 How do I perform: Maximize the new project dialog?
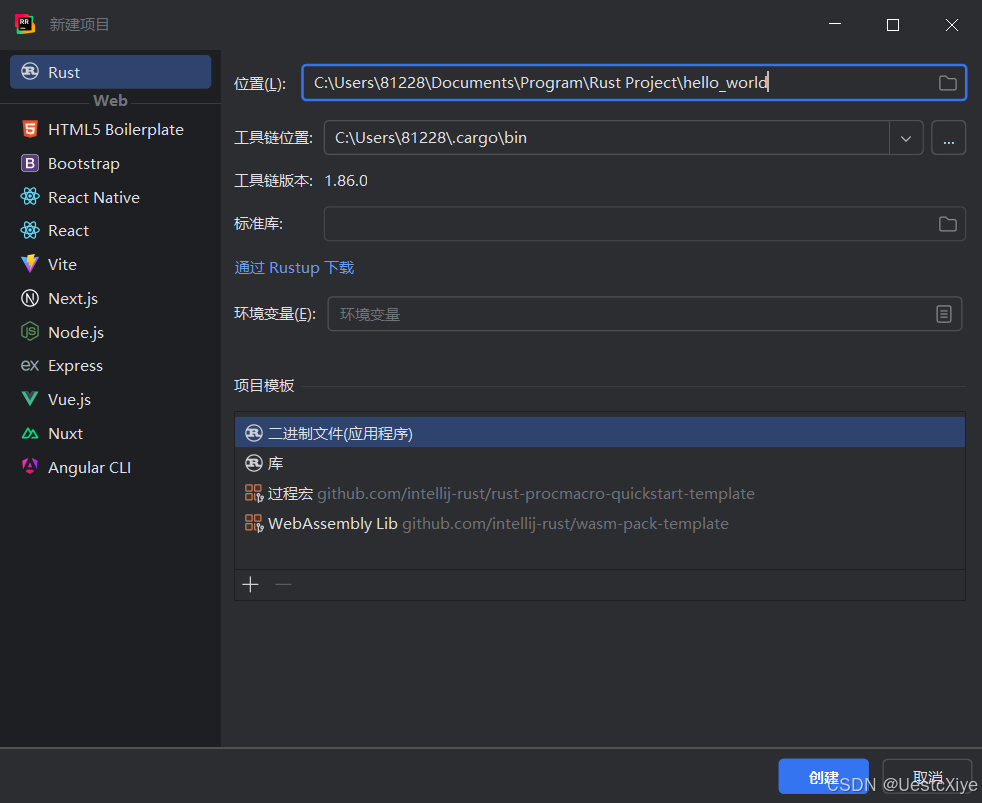893,24
